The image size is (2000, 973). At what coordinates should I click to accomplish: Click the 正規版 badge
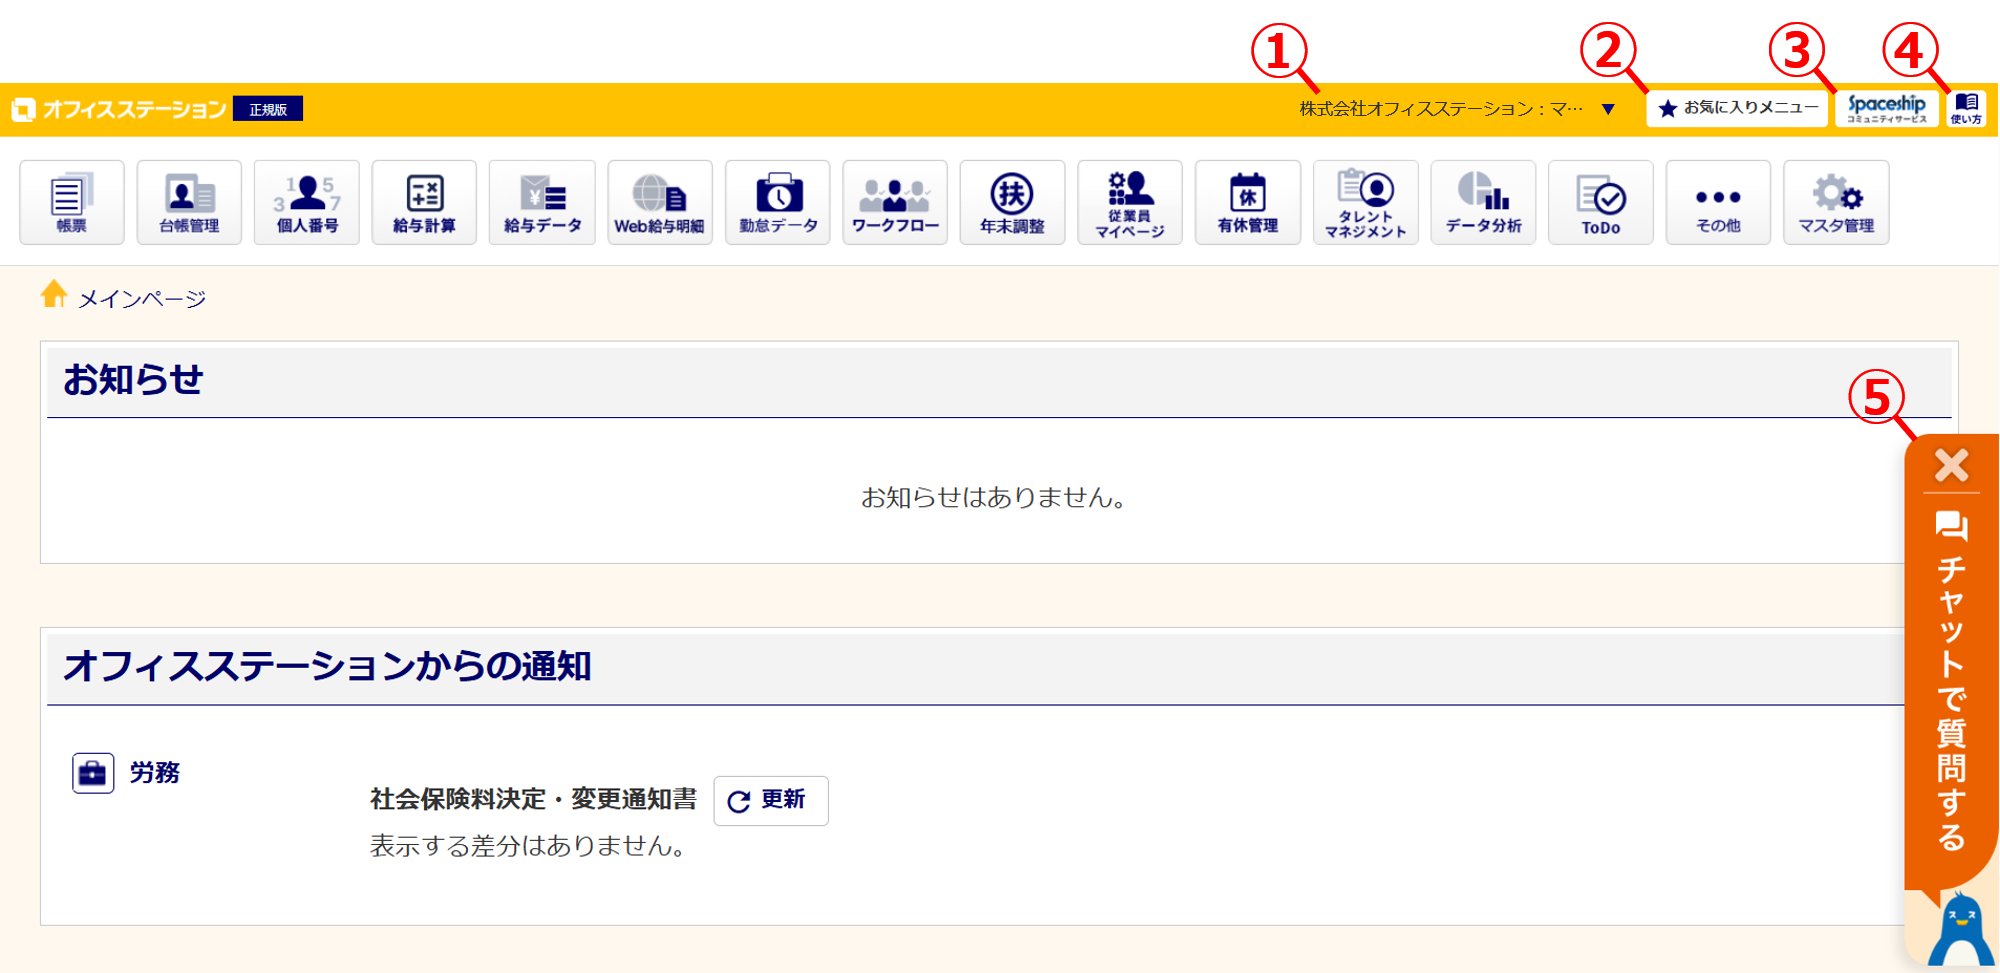pyautogui.click(x=268, y=109)
